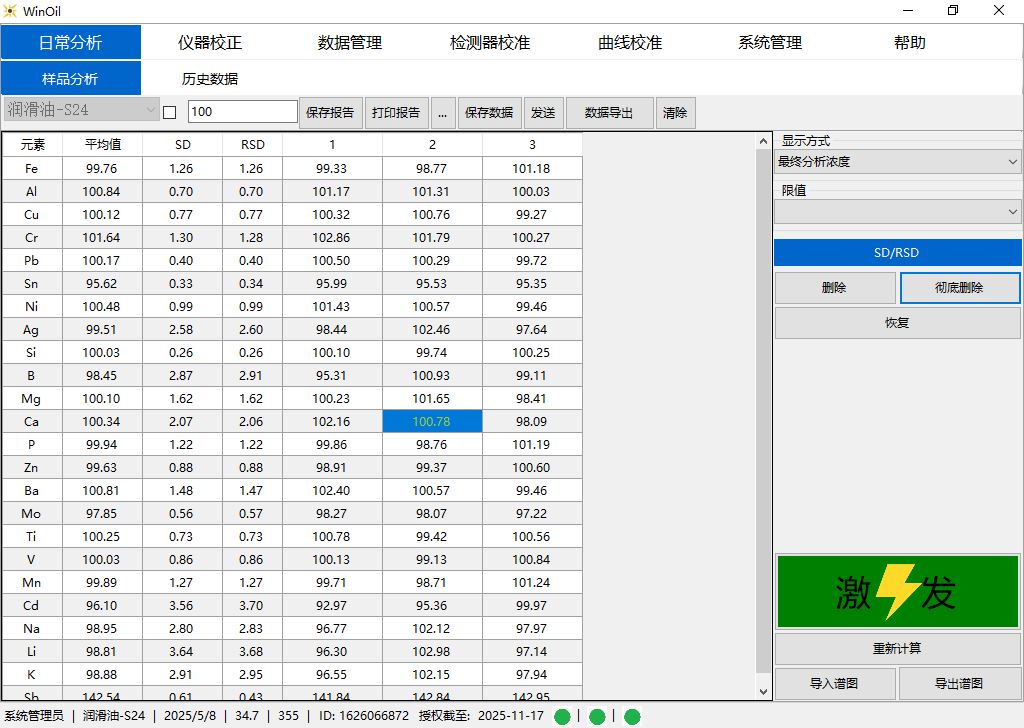
Task: Open the 润滑油-S24 sample dropdown
Action: point(81,110)
